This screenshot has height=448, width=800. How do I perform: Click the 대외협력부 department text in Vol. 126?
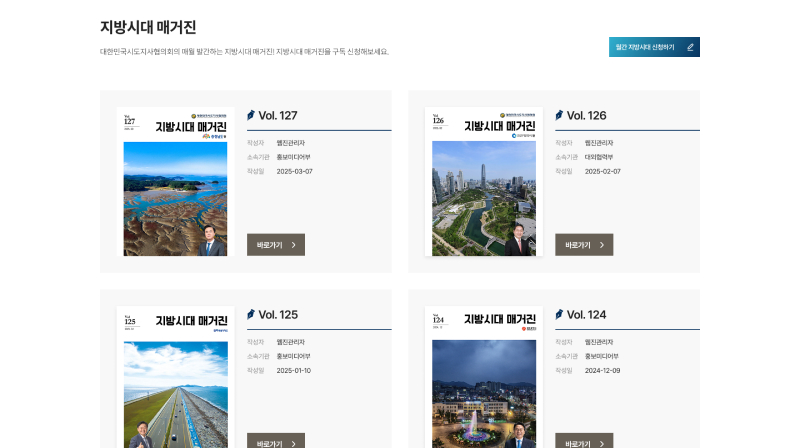pyautogui.click(x=598, y=157)
